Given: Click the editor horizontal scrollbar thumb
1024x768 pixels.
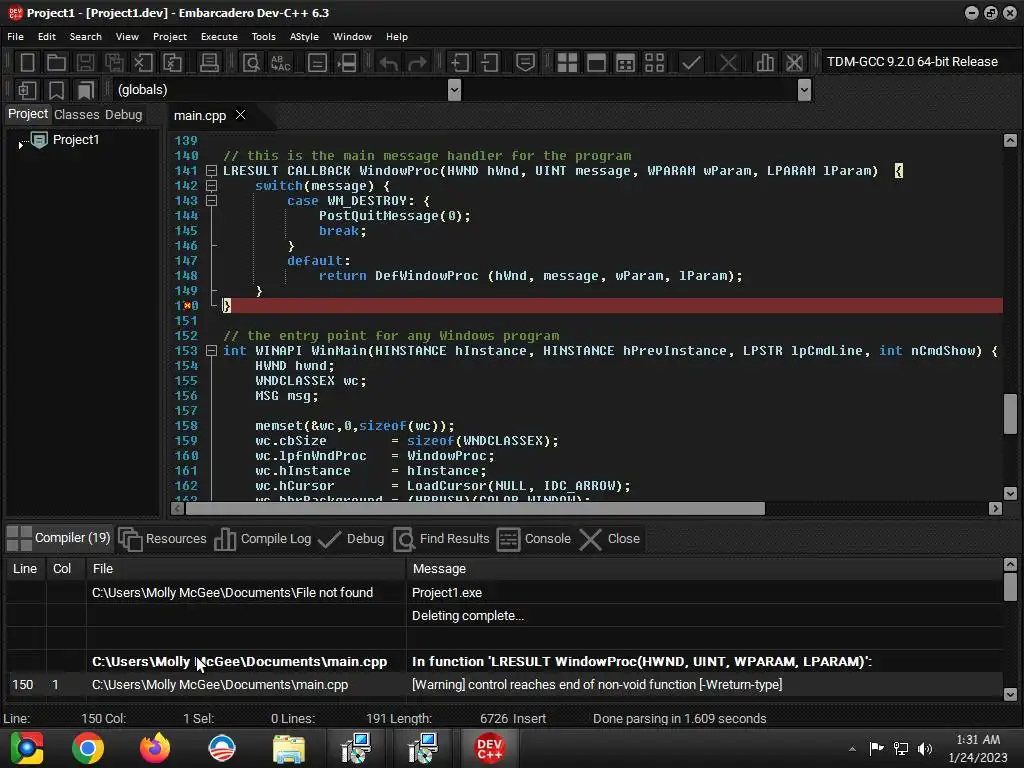Looking at the screenshot, I should click(475, 509).
